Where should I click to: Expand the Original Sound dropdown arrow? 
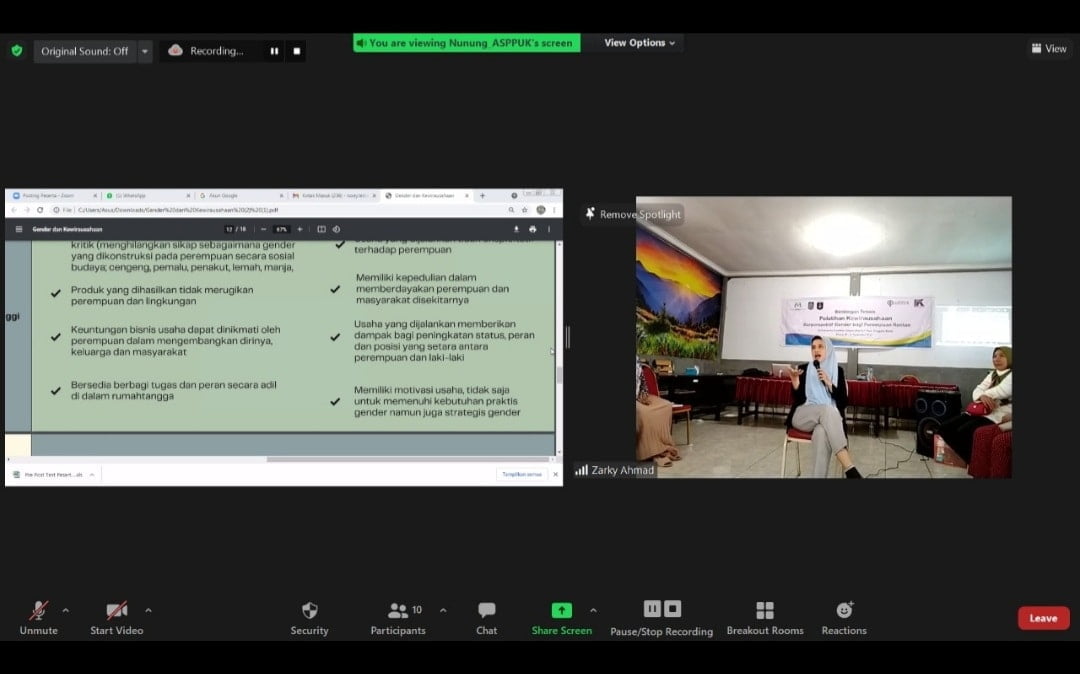click(145, 51)
